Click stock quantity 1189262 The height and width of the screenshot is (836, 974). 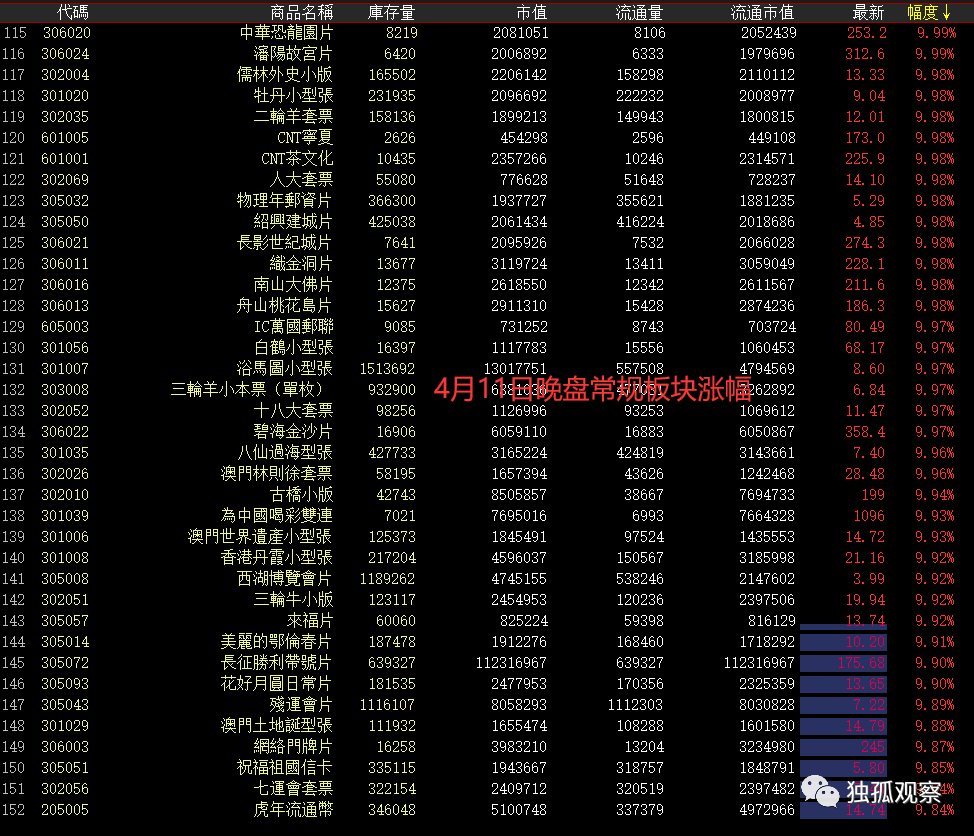(387, 579)
